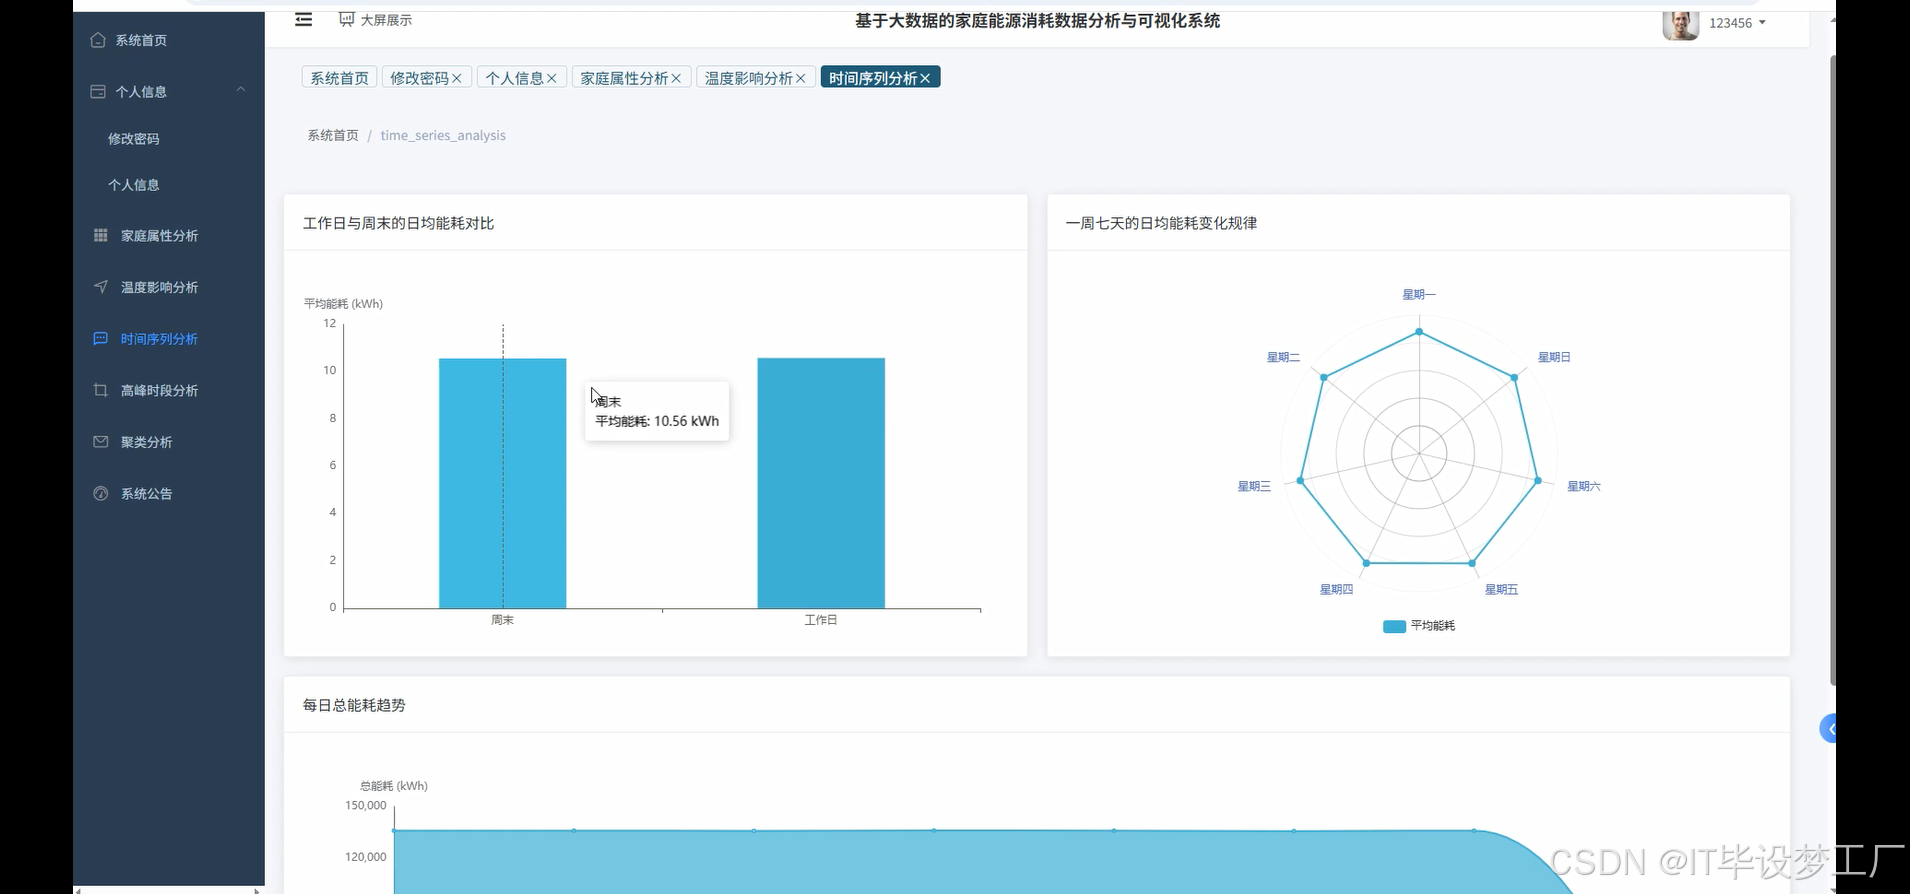This screenshot has height=894, width=1910.
Task: Close the 家庭属性分析 tab
Action: [x=676, y=78]
